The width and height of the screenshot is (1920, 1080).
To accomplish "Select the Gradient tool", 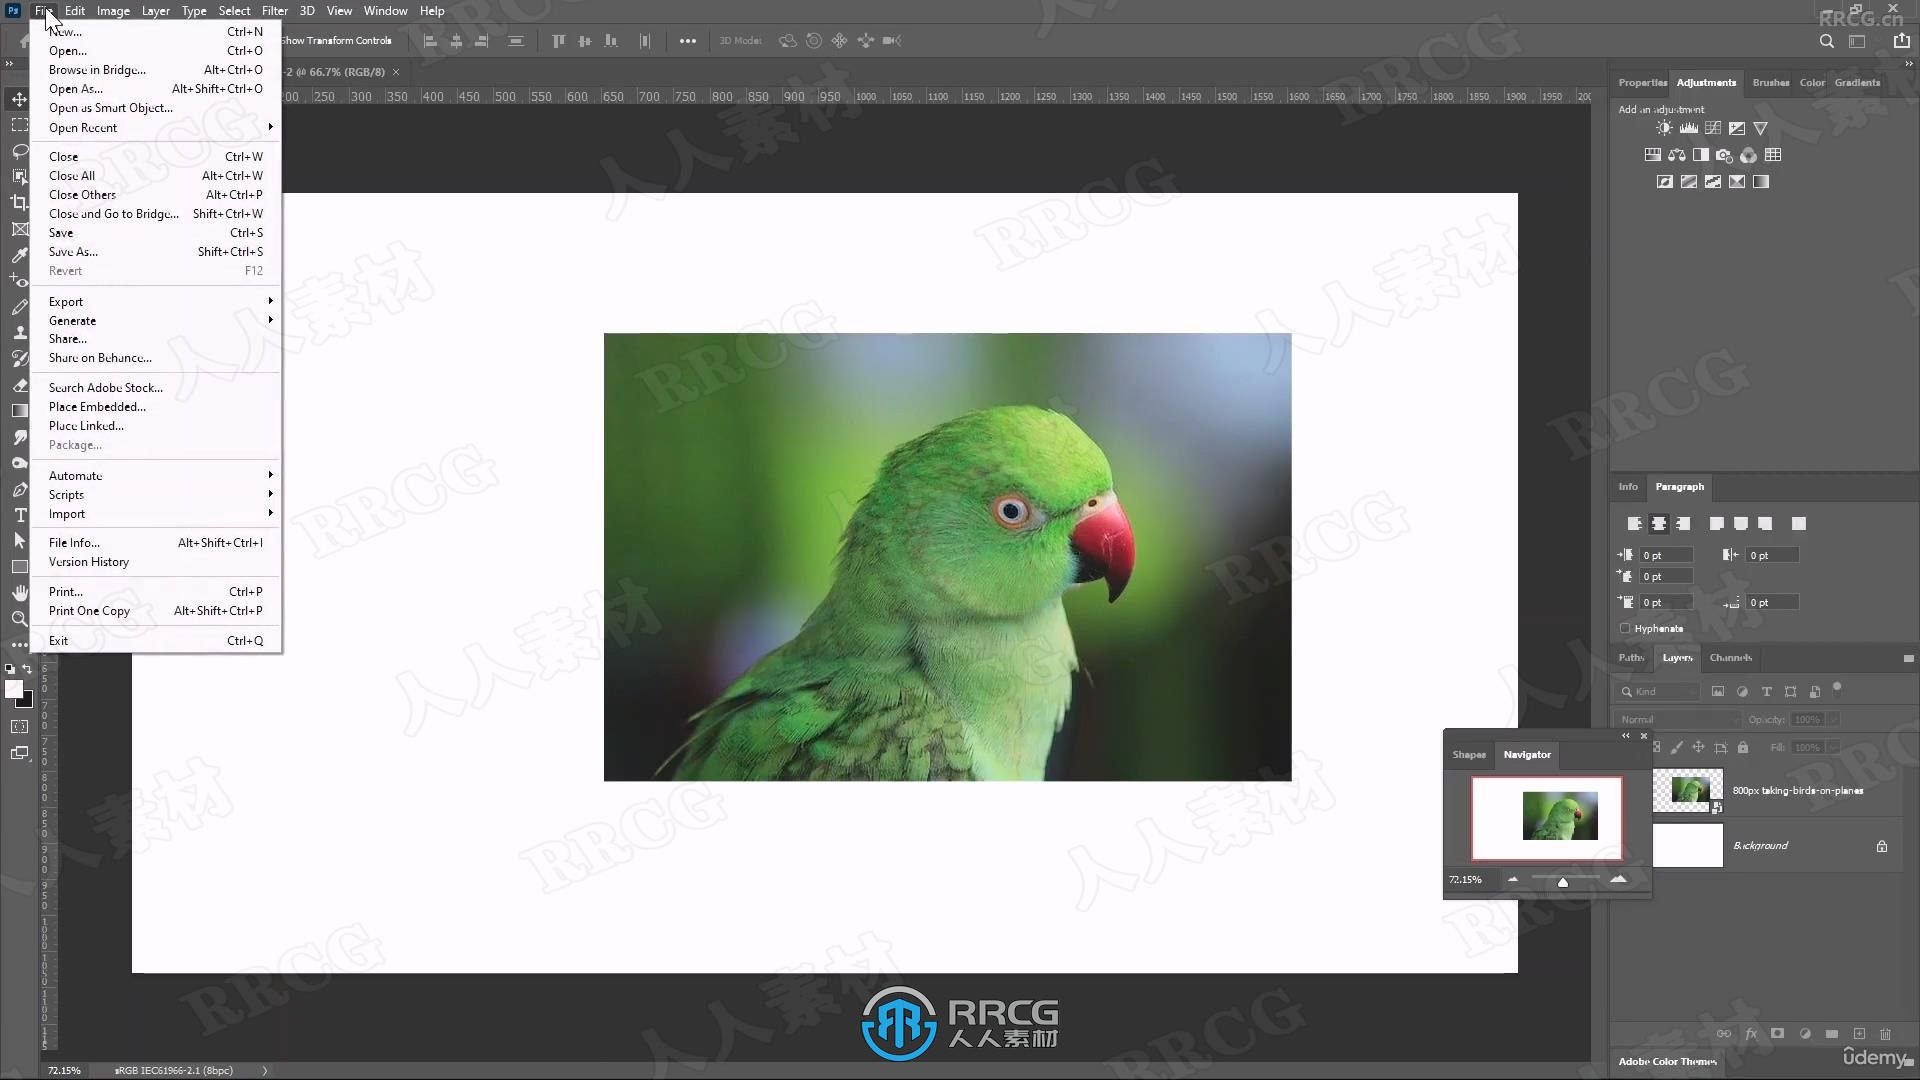I will (x=19, y=411).
